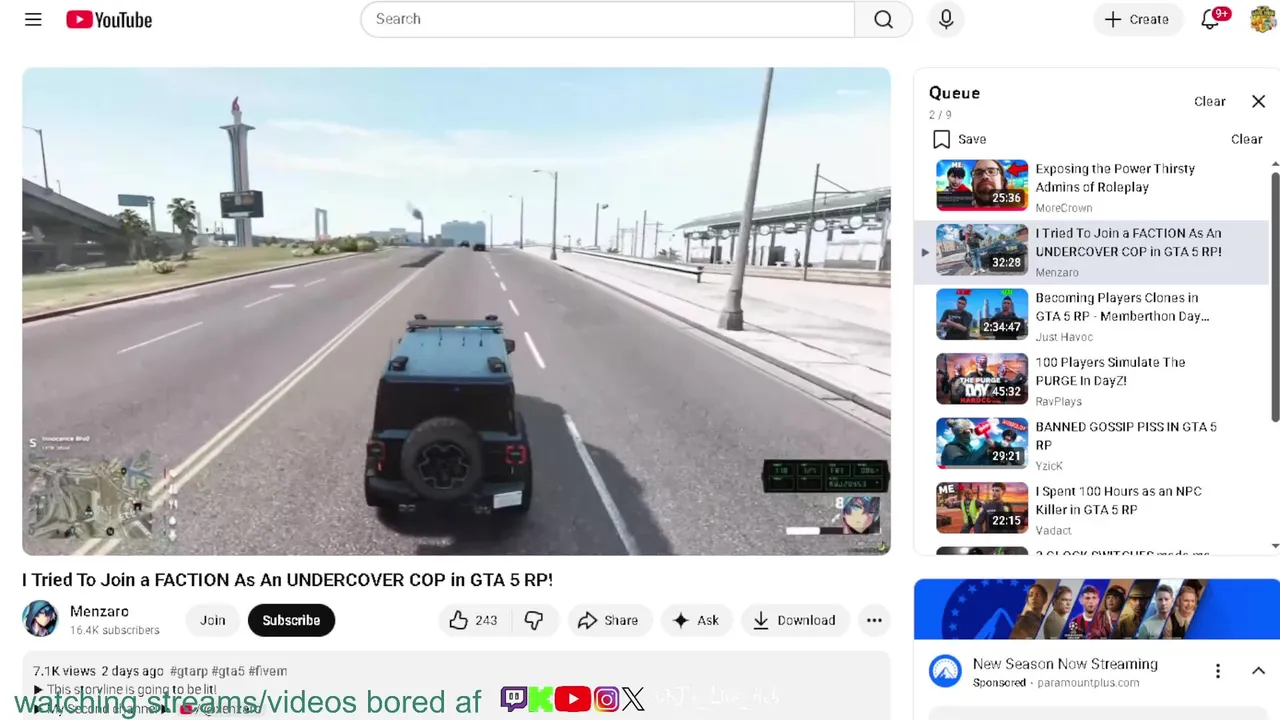Click 'New Season Now Streaming' ad title
This screenshot has width=1280, height=720.
point(1065,664)
